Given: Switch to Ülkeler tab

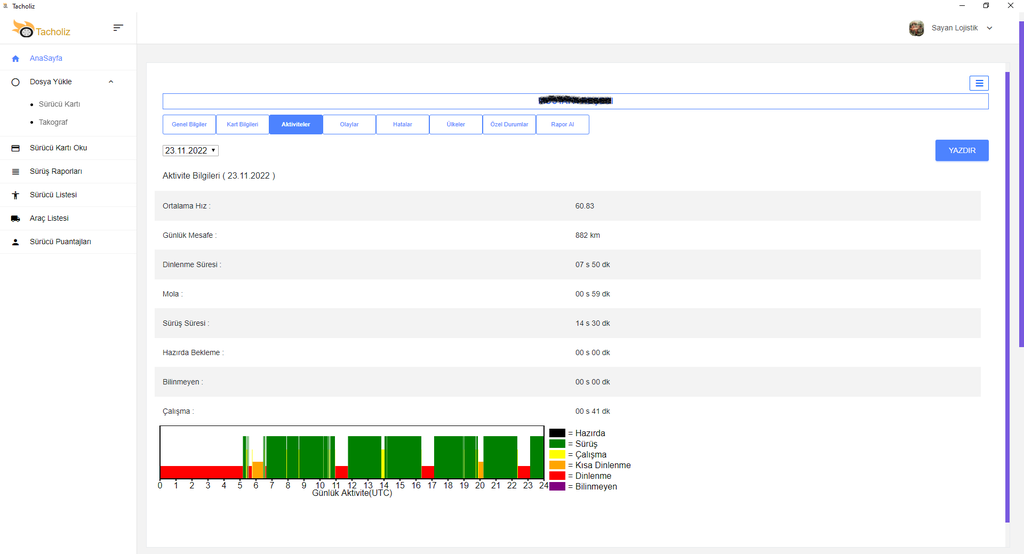Looking at the screenshot, I should point(456,124).
